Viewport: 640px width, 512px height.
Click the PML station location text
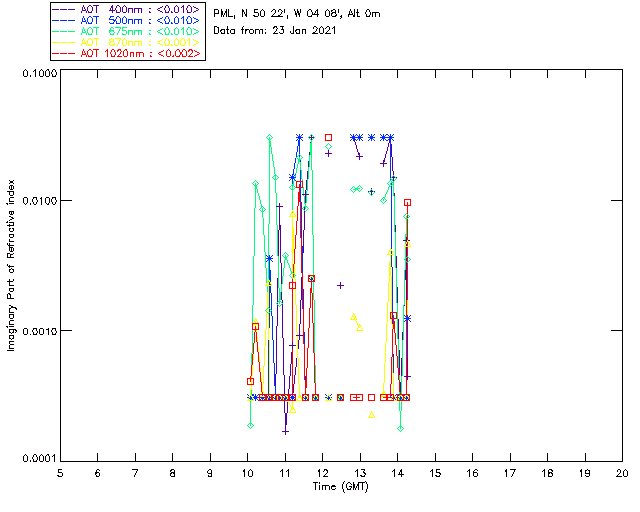point(297,14)
